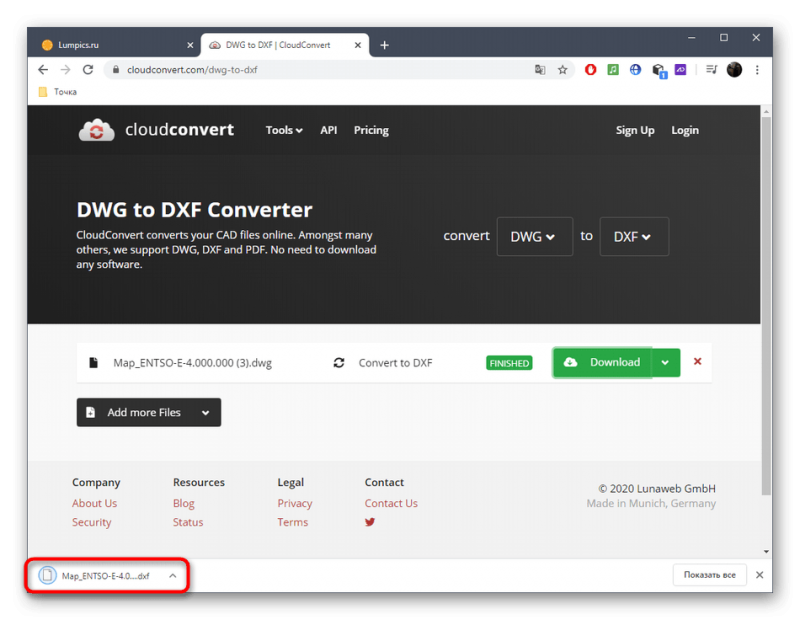Open the purple extension icon
800x620 pixels.
coord(681,69)
